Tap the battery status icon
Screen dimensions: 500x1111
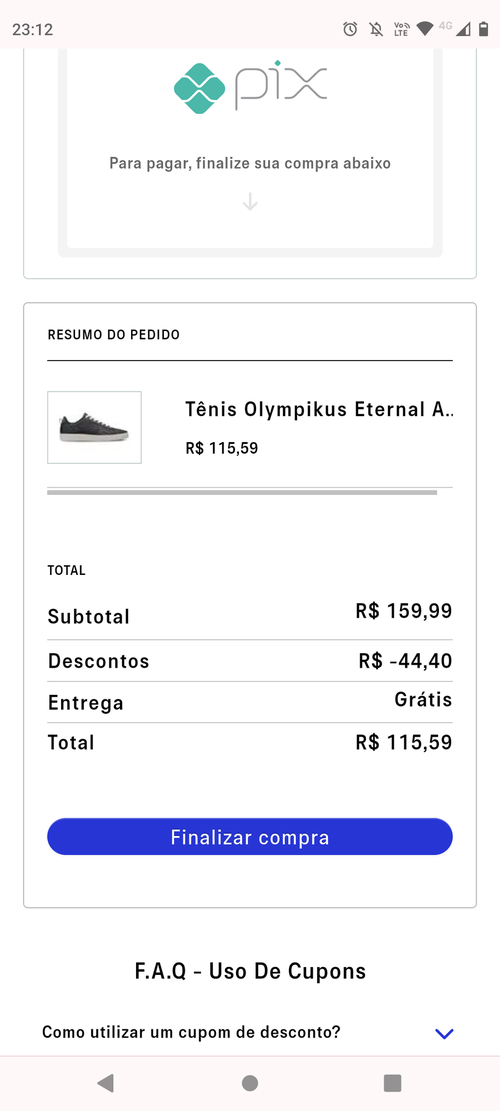[483, 29]
